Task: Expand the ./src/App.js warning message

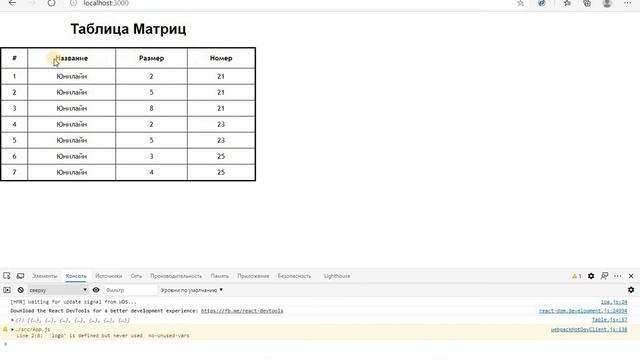Action: 12,329
